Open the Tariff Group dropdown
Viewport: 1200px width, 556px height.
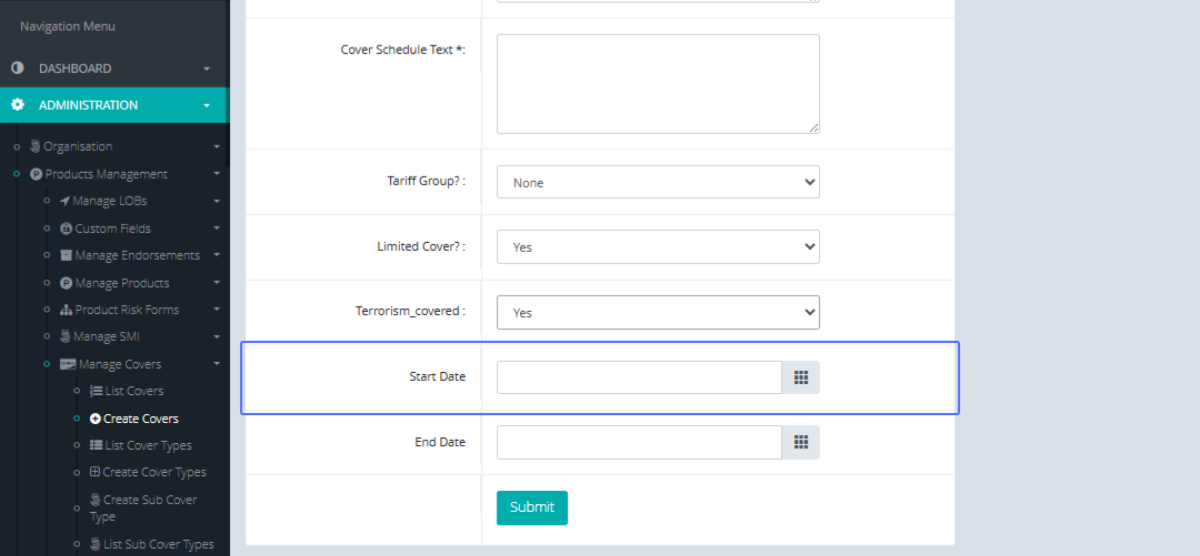tap(657, 182)
